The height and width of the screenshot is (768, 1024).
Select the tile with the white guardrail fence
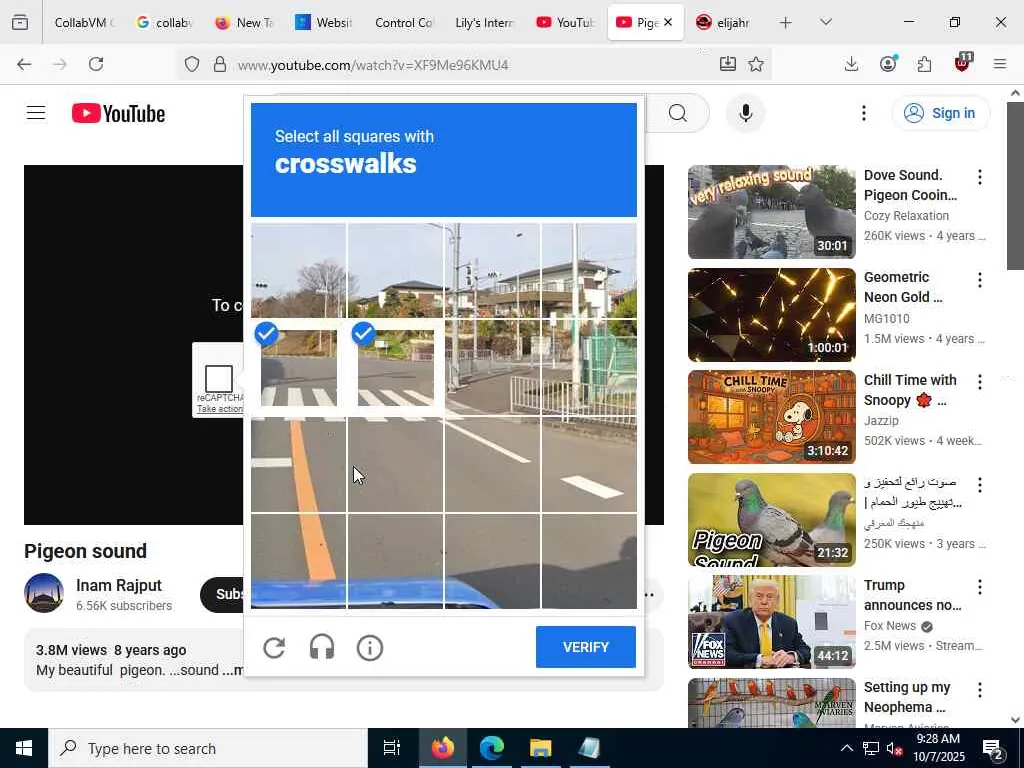492,368
